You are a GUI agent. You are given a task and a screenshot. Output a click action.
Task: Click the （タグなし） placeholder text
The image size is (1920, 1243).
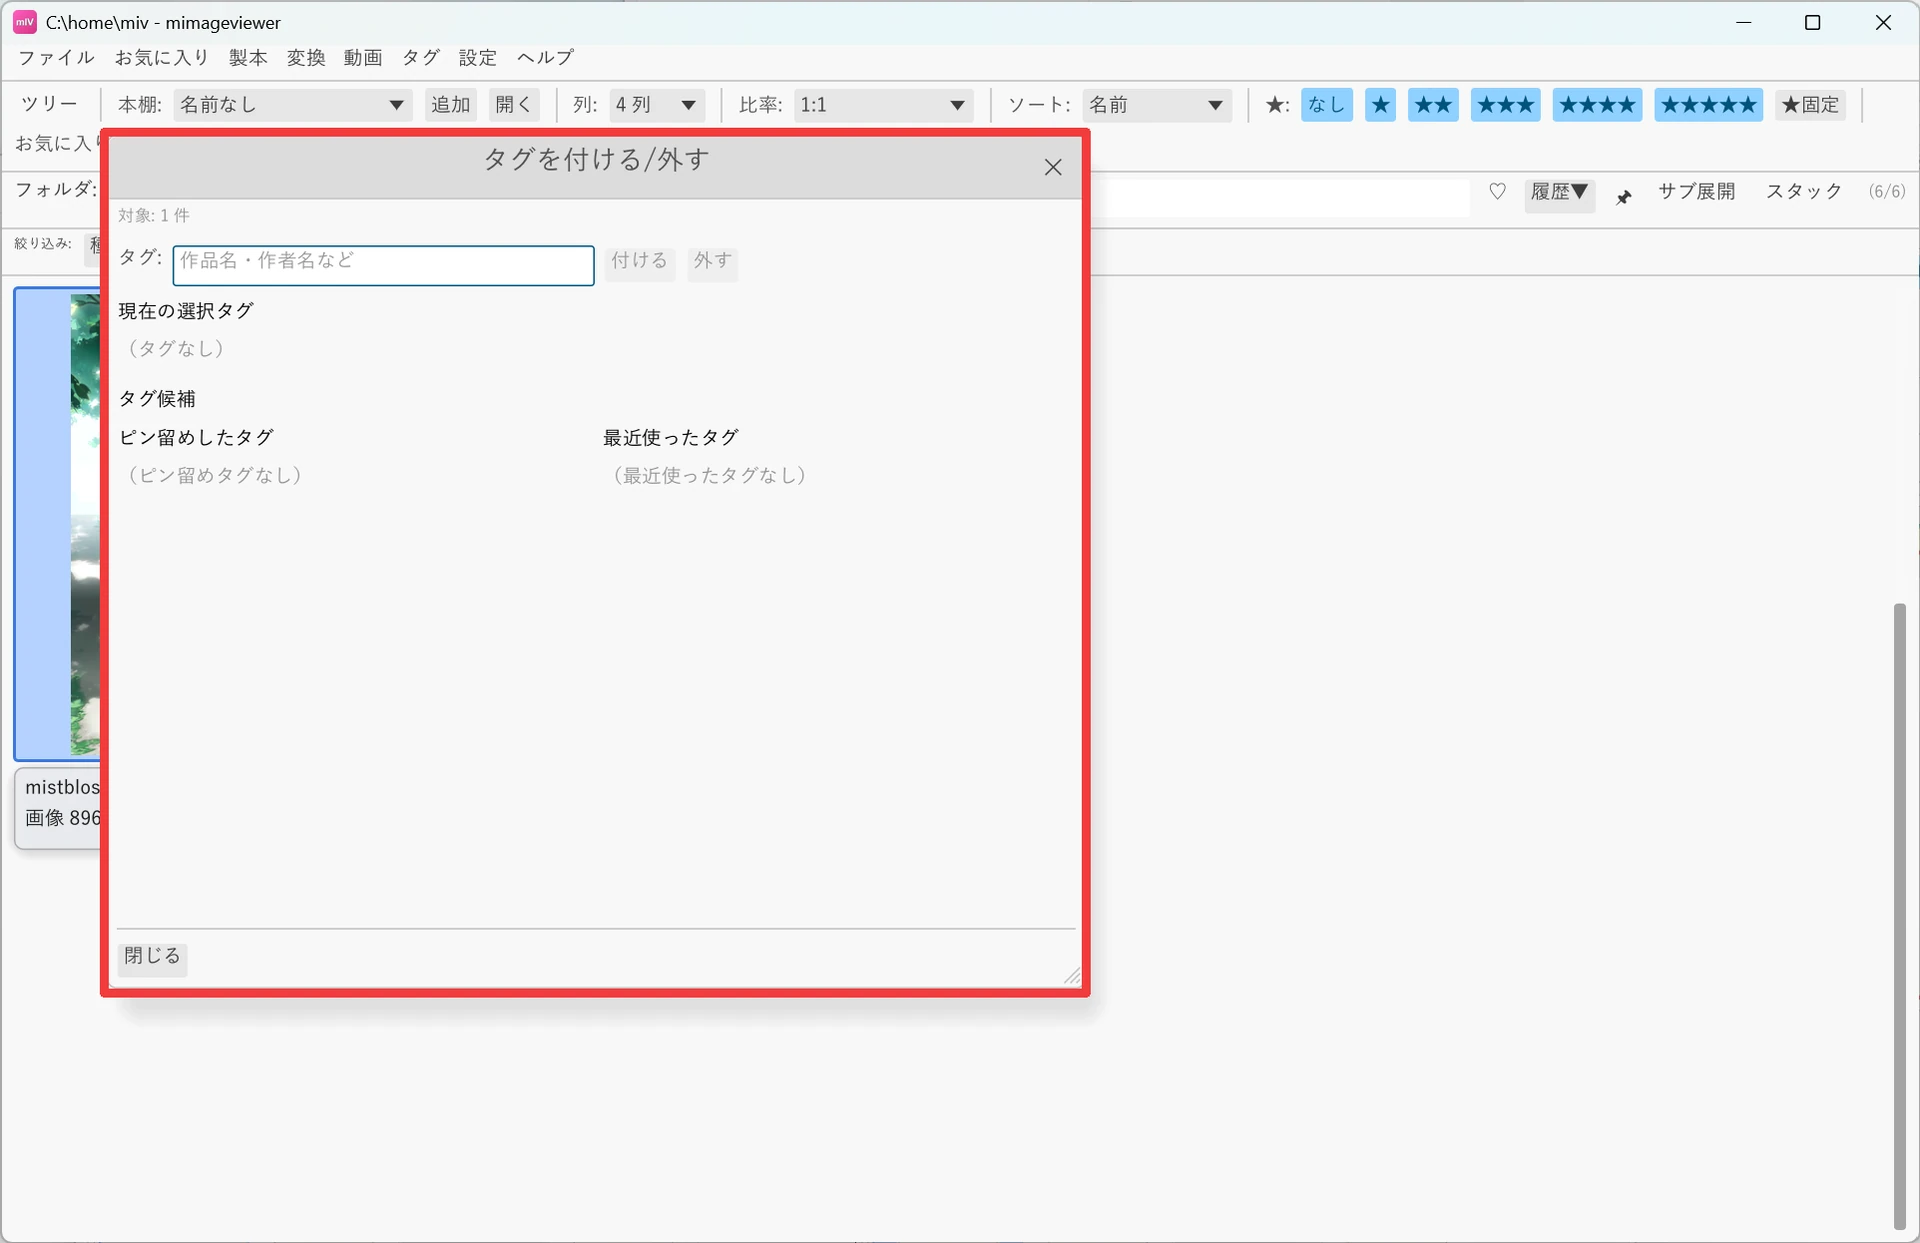tap(175, 349)
